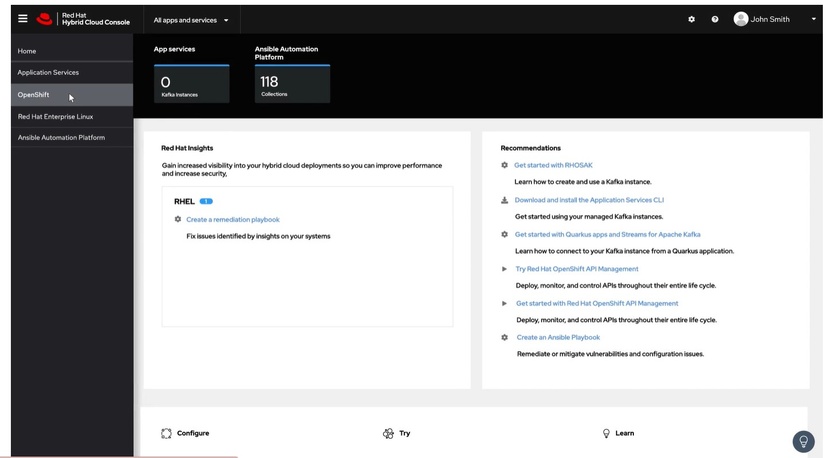Viewport: 828px width, 458px height.
Task: Click John Smith's avatar icon
Action: tap(741, 19)
